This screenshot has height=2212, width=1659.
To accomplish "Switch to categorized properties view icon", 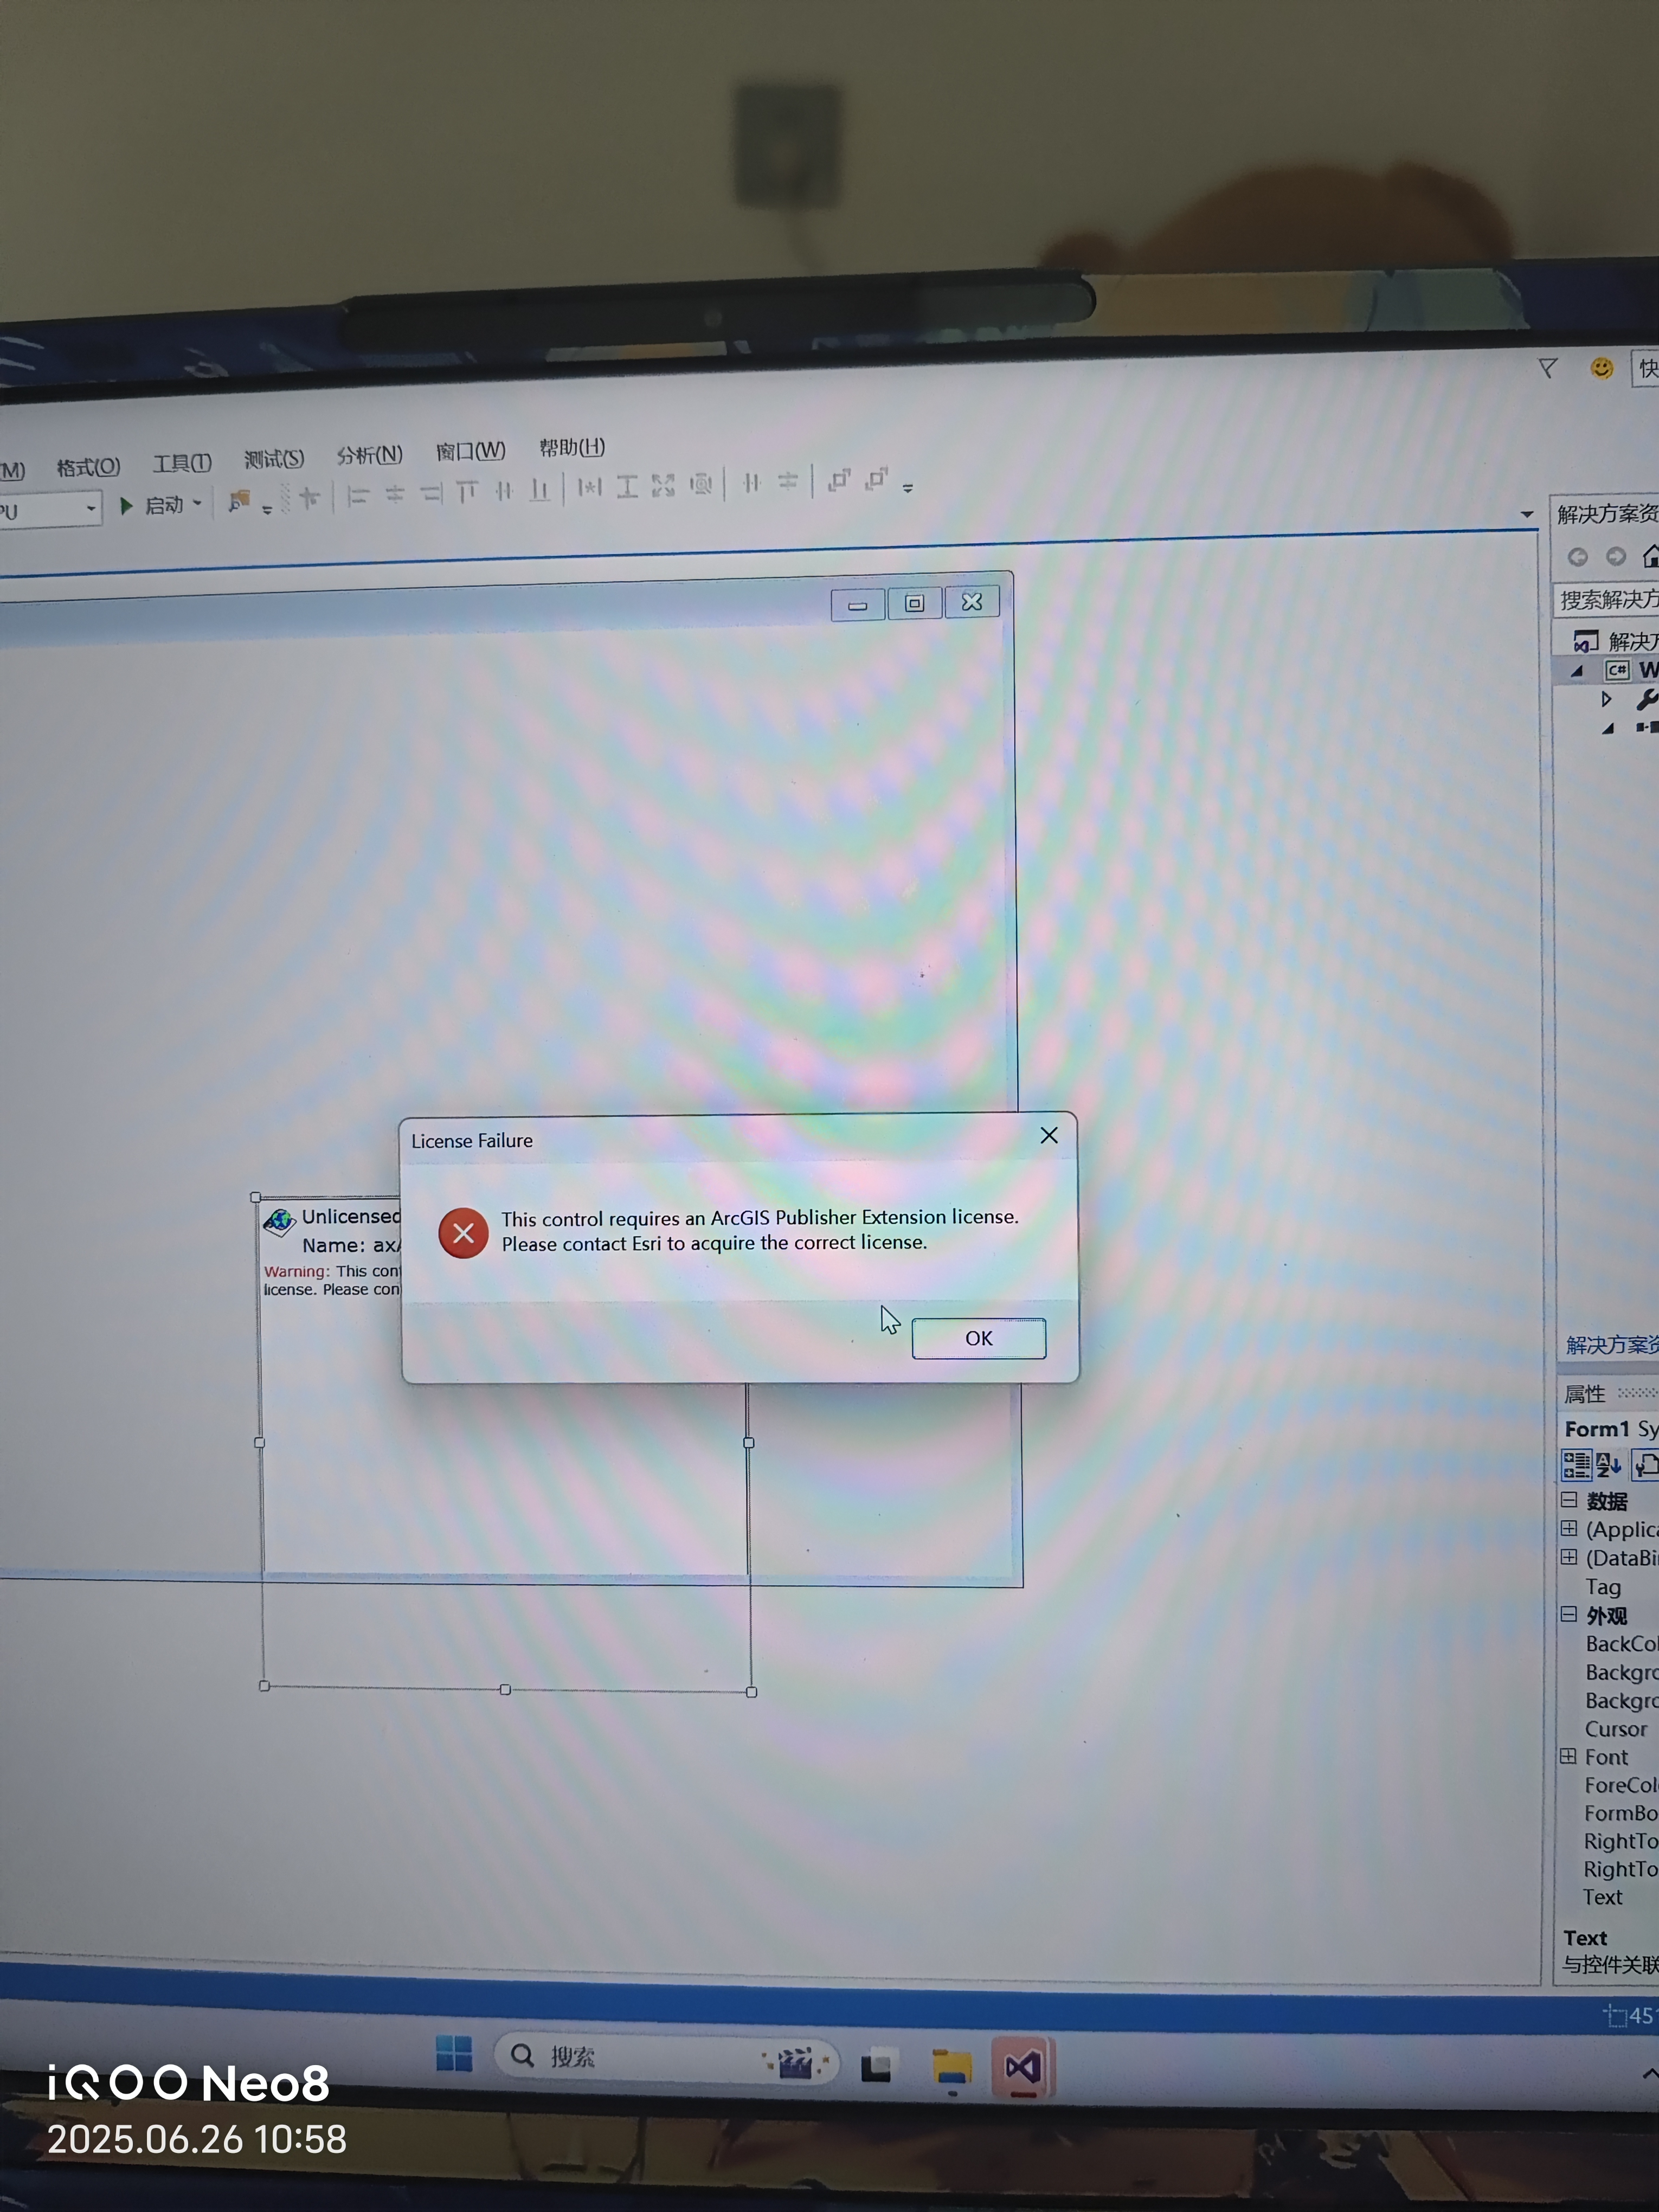I will tap(1576, 1465).
